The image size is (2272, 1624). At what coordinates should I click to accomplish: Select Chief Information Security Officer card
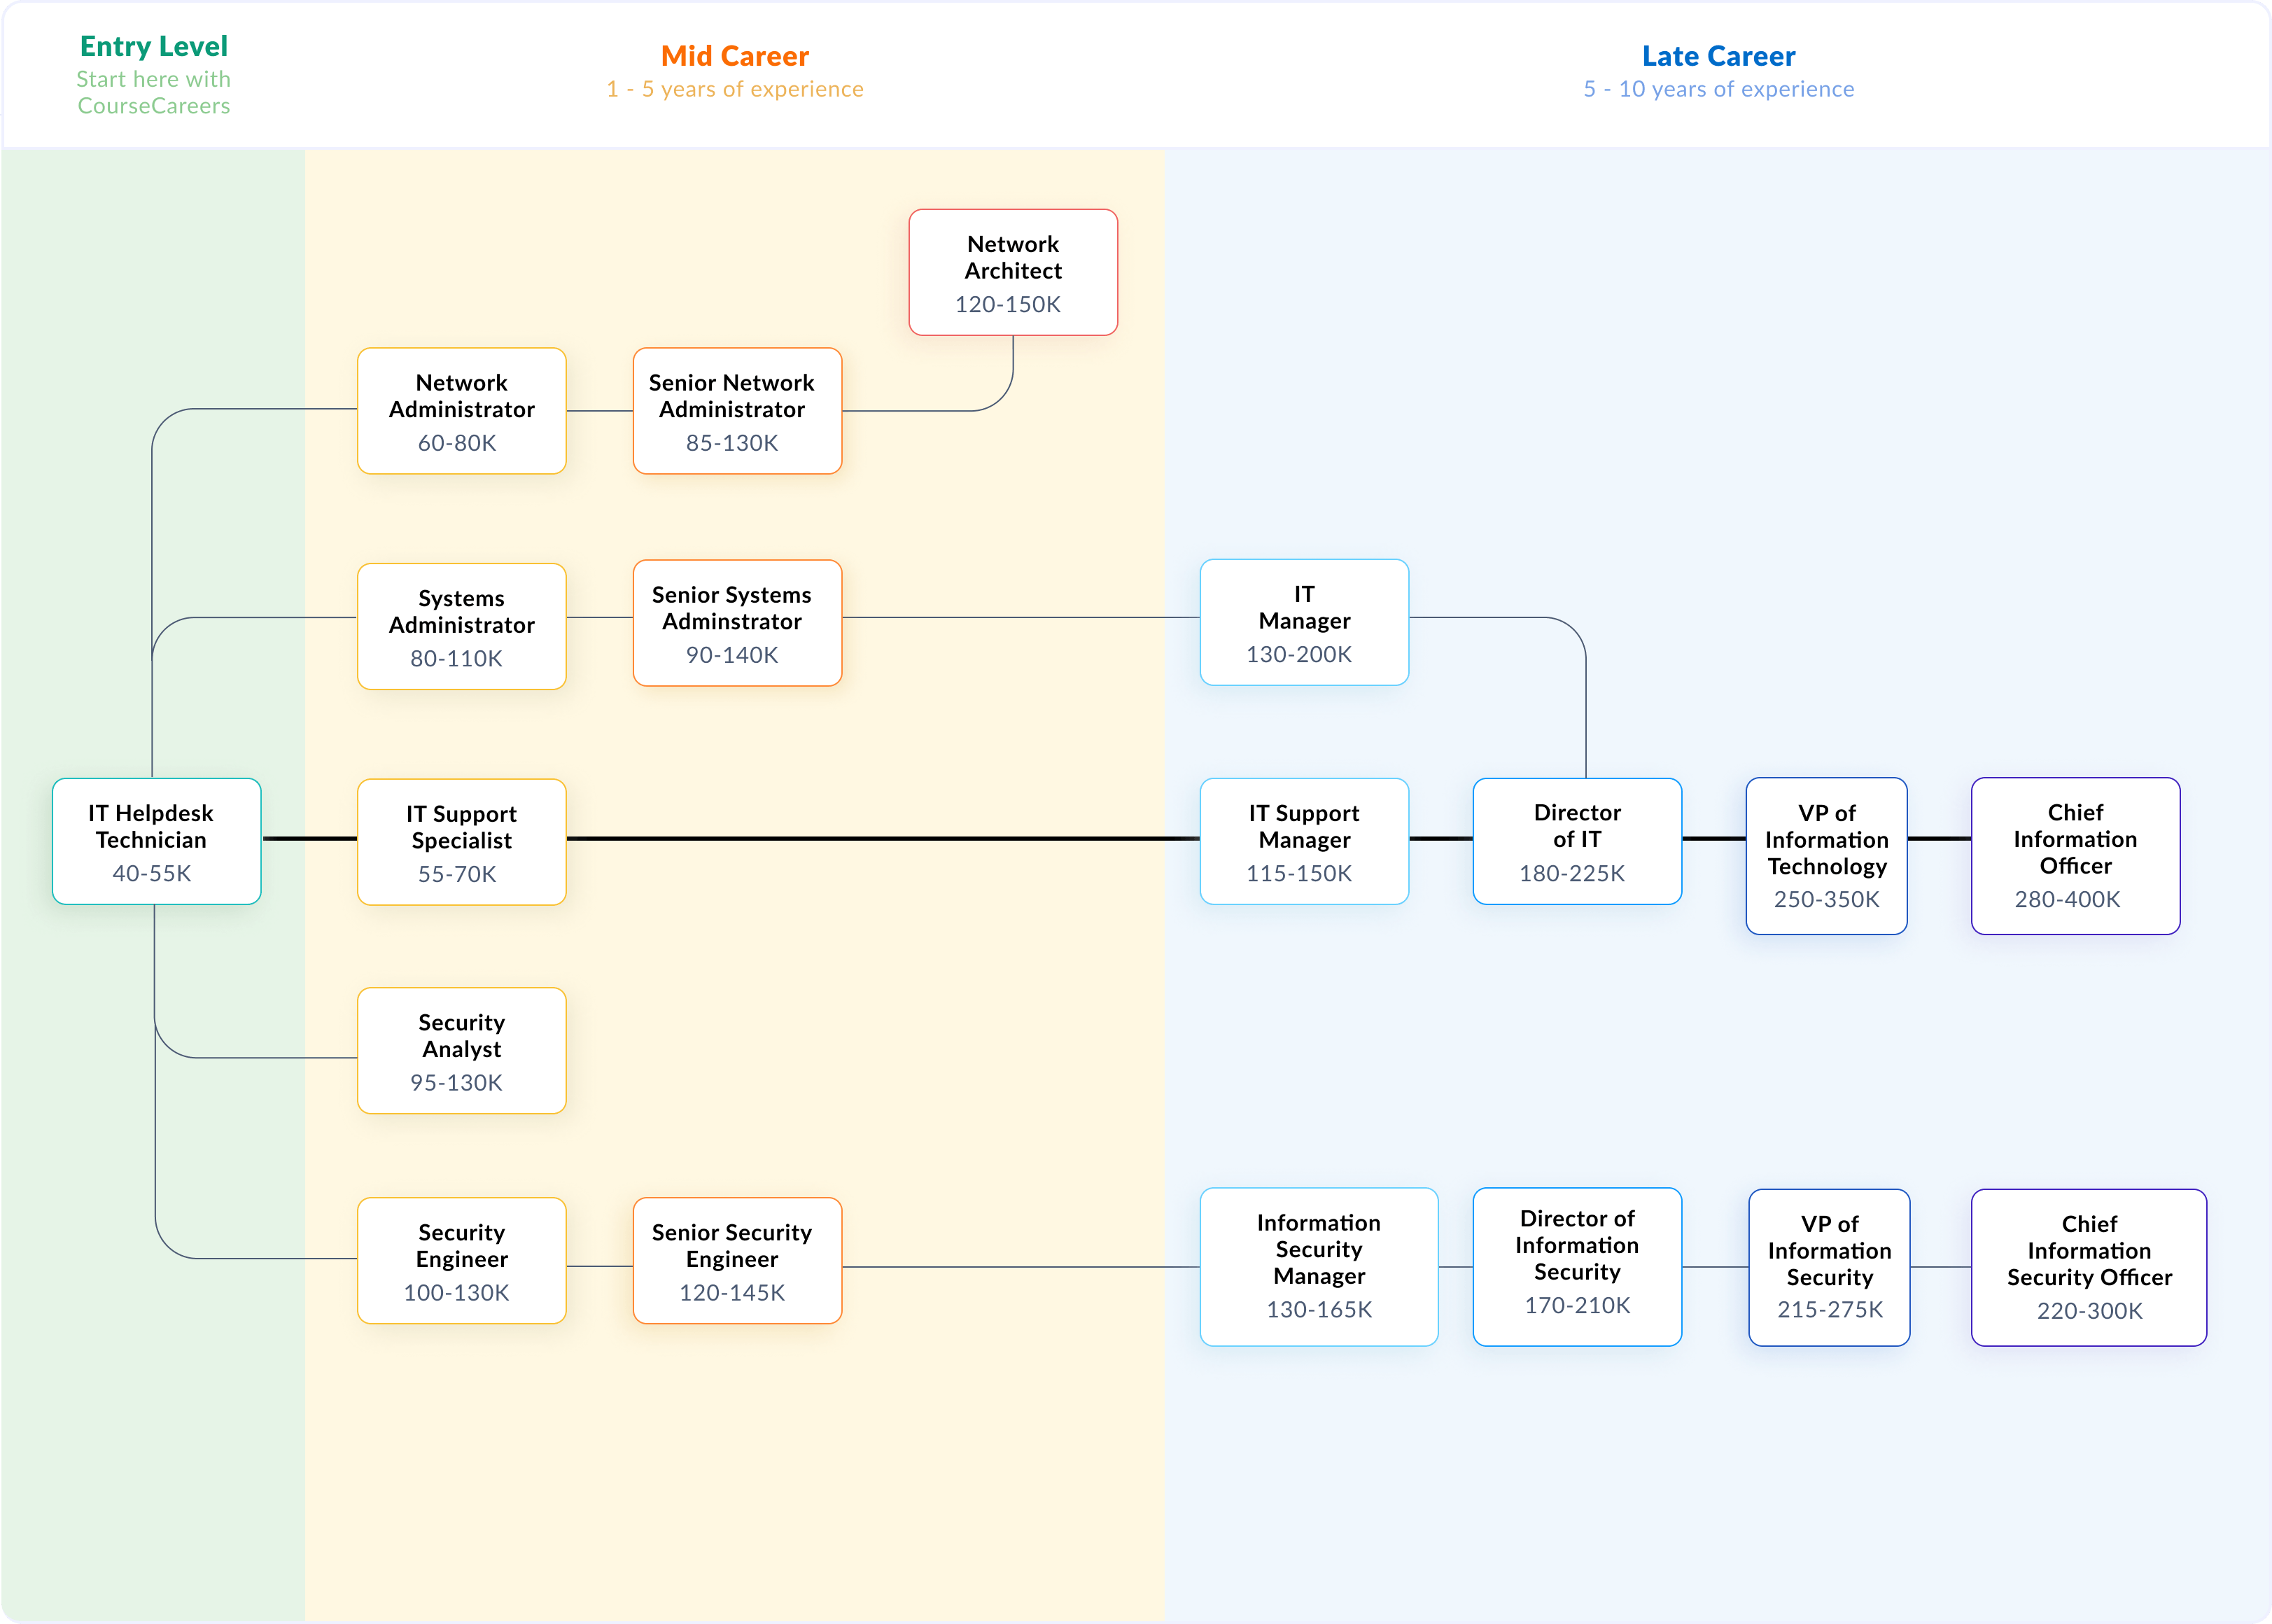coord(2089,1267)
